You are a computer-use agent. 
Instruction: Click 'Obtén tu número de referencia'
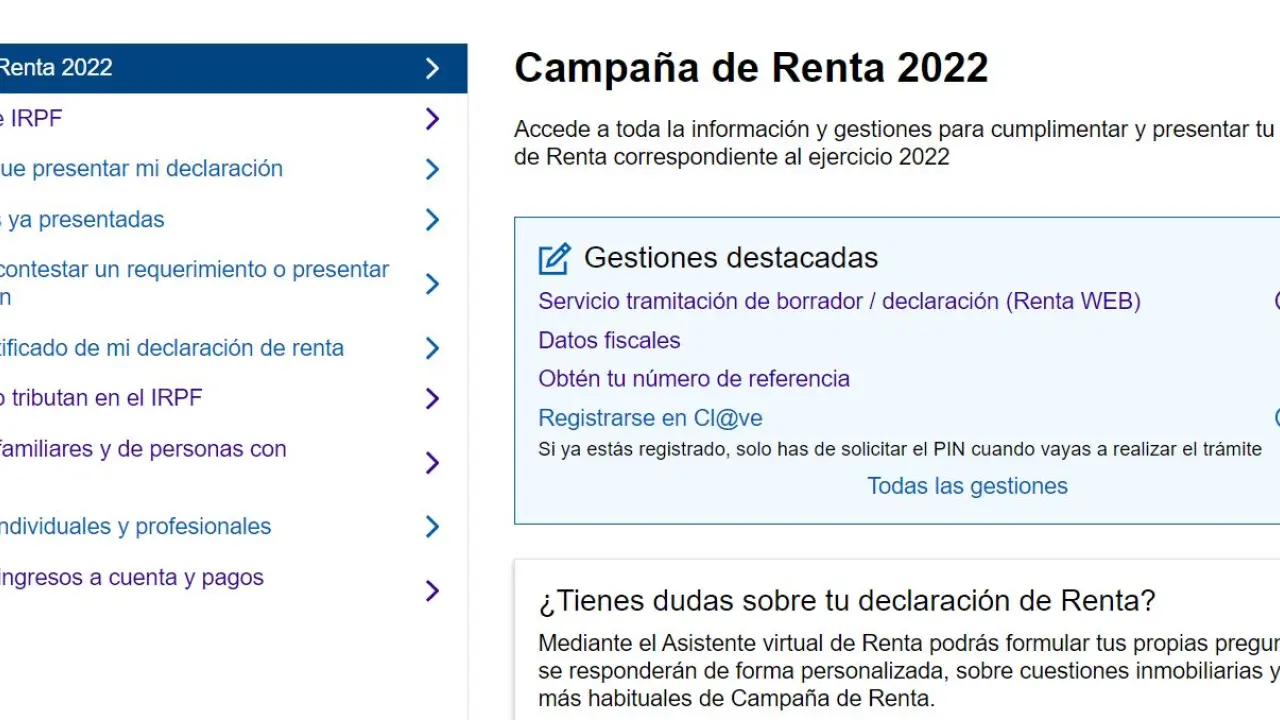(x=694, y=379)
